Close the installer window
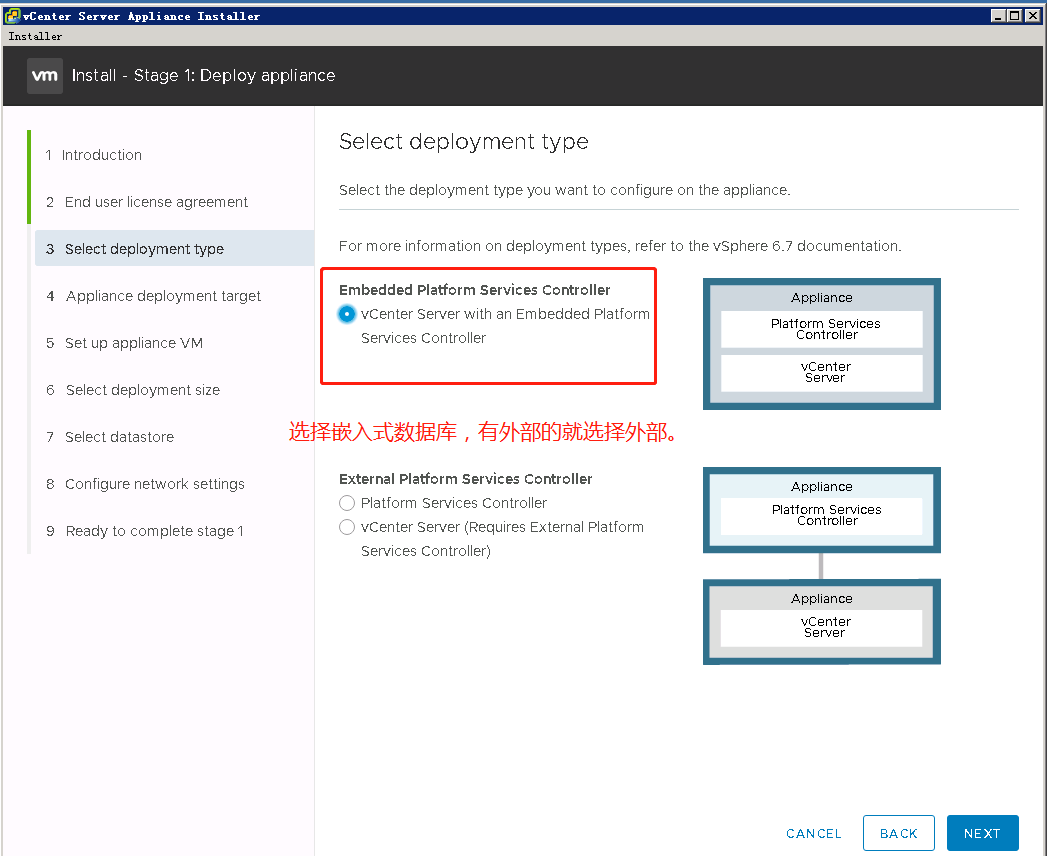This screenshot has width=1047, height=856. click(x=1032, y=15)
